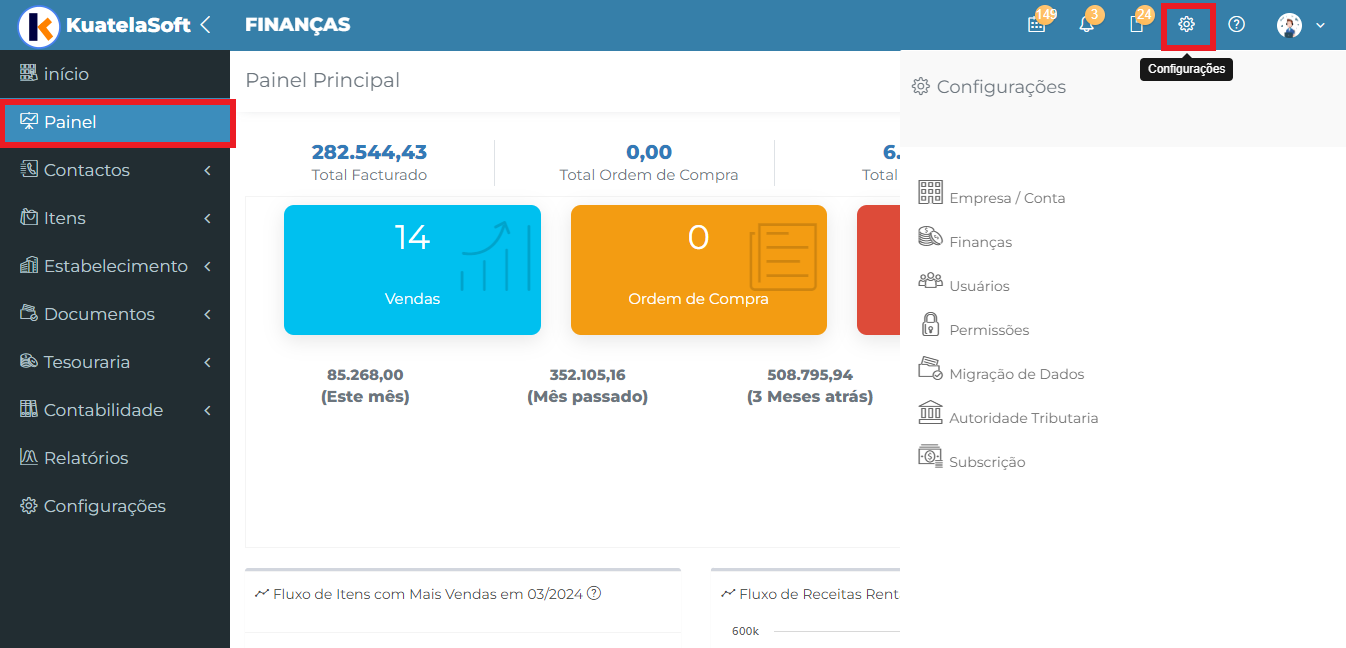
Task: Click the KuatelaSoft logo icon
Action: [x=40, y=25]
